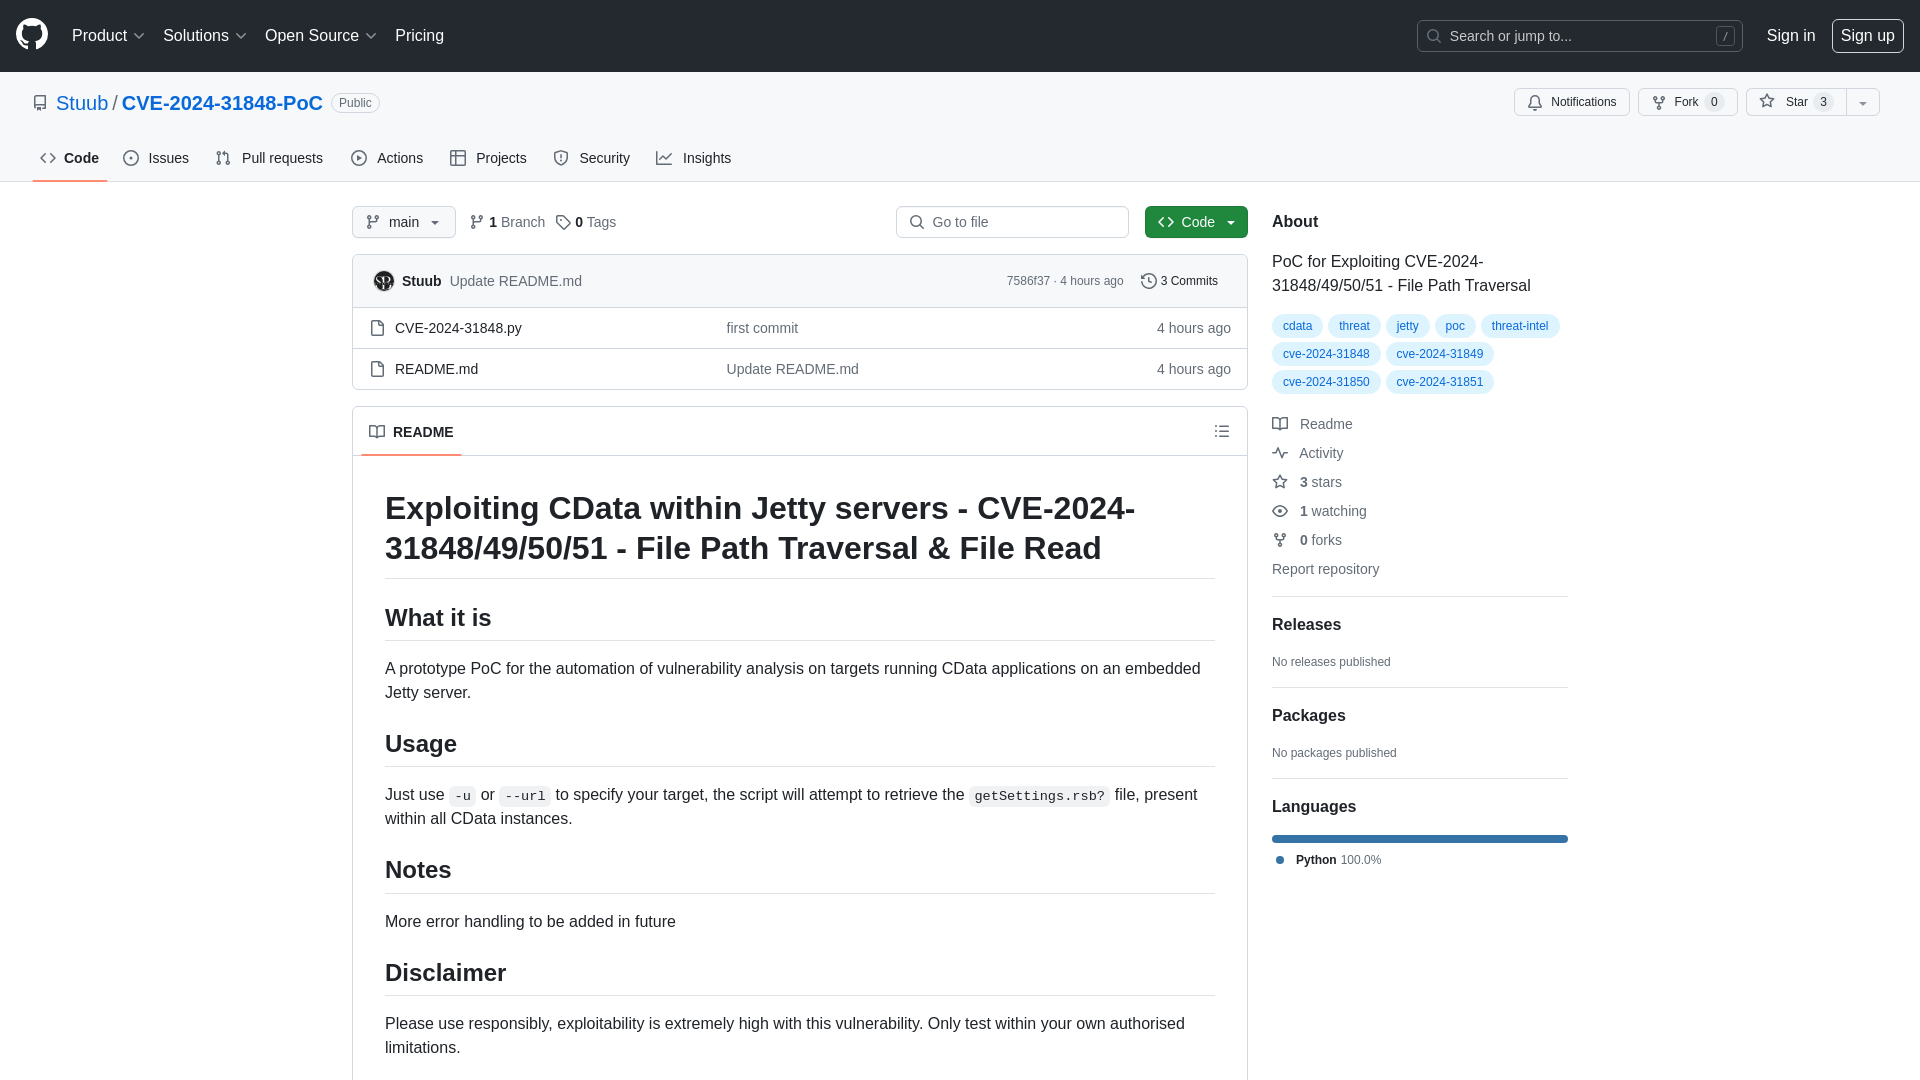Open the Activity link
The width and height of the screenshot is (1920, 1080).
click(x=1308, y=453)
